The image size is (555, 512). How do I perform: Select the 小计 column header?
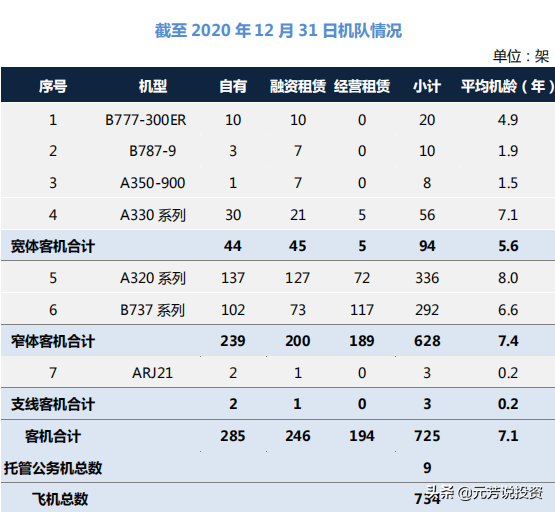click(427, 86)
